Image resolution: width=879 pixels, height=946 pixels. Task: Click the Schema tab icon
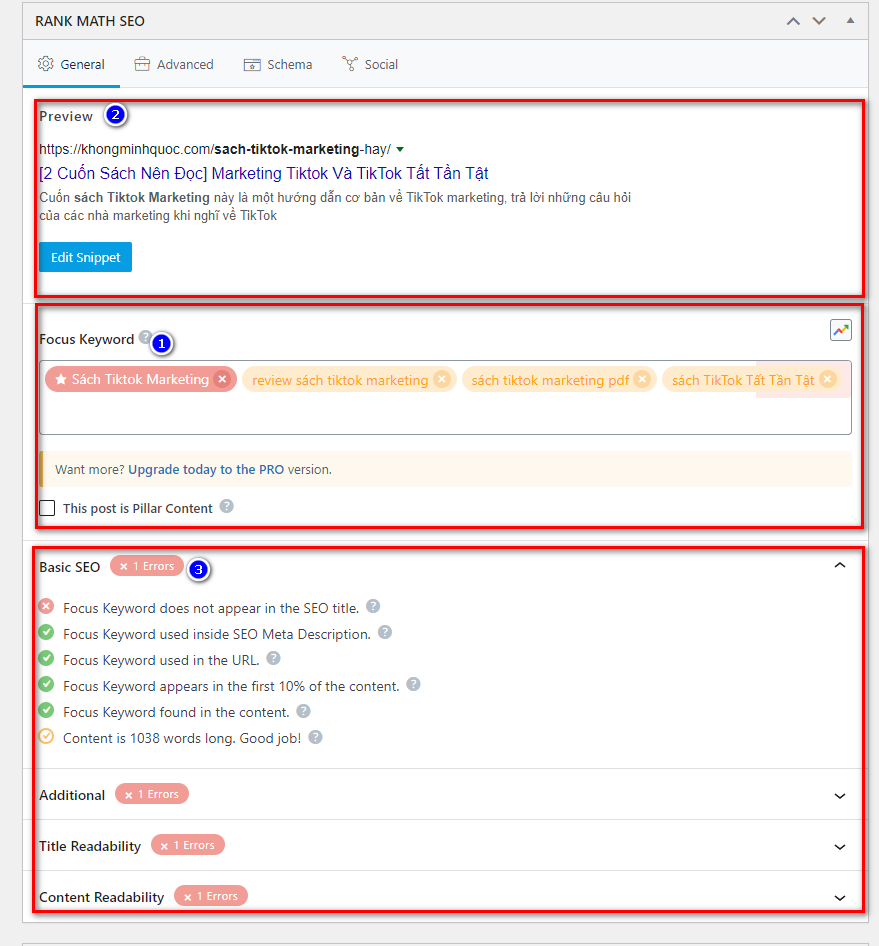[x=251, y=63]
